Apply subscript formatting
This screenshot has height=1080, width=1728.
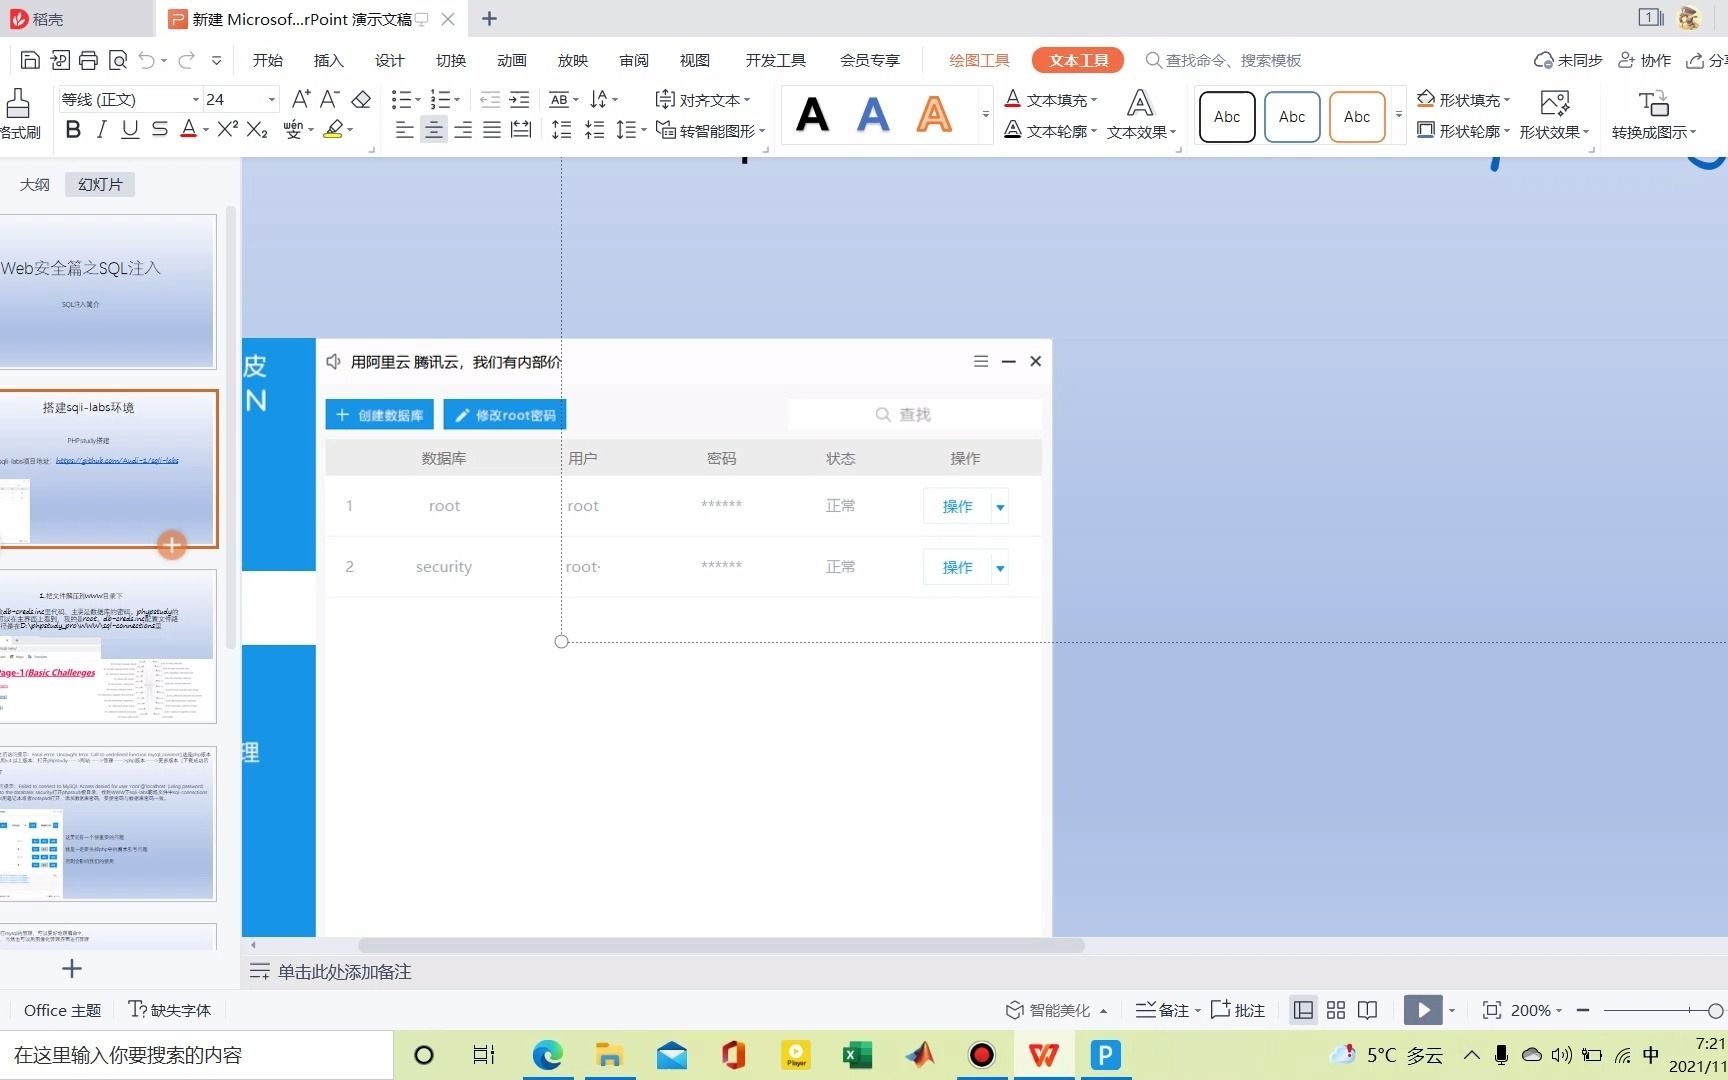258,129
